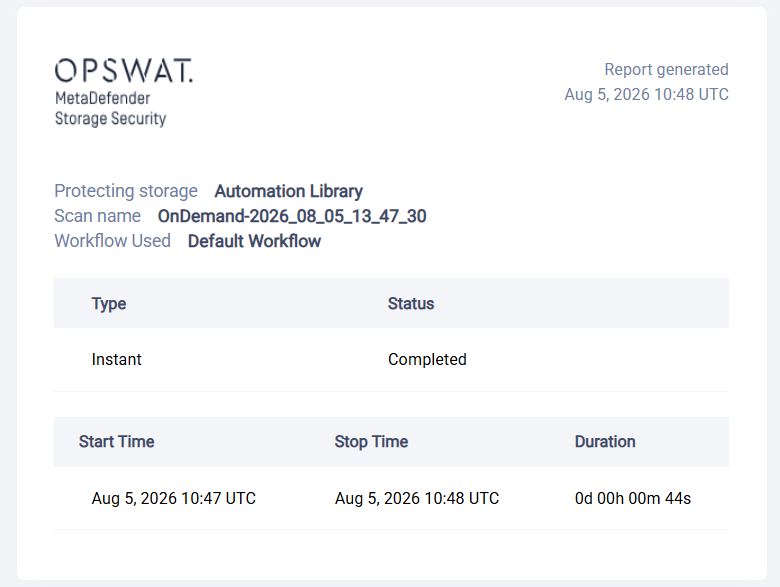The width and height of the screenshot is (780, 587).
Task: Select the Automation Library storage name
Action: click(x=289, y=191)
